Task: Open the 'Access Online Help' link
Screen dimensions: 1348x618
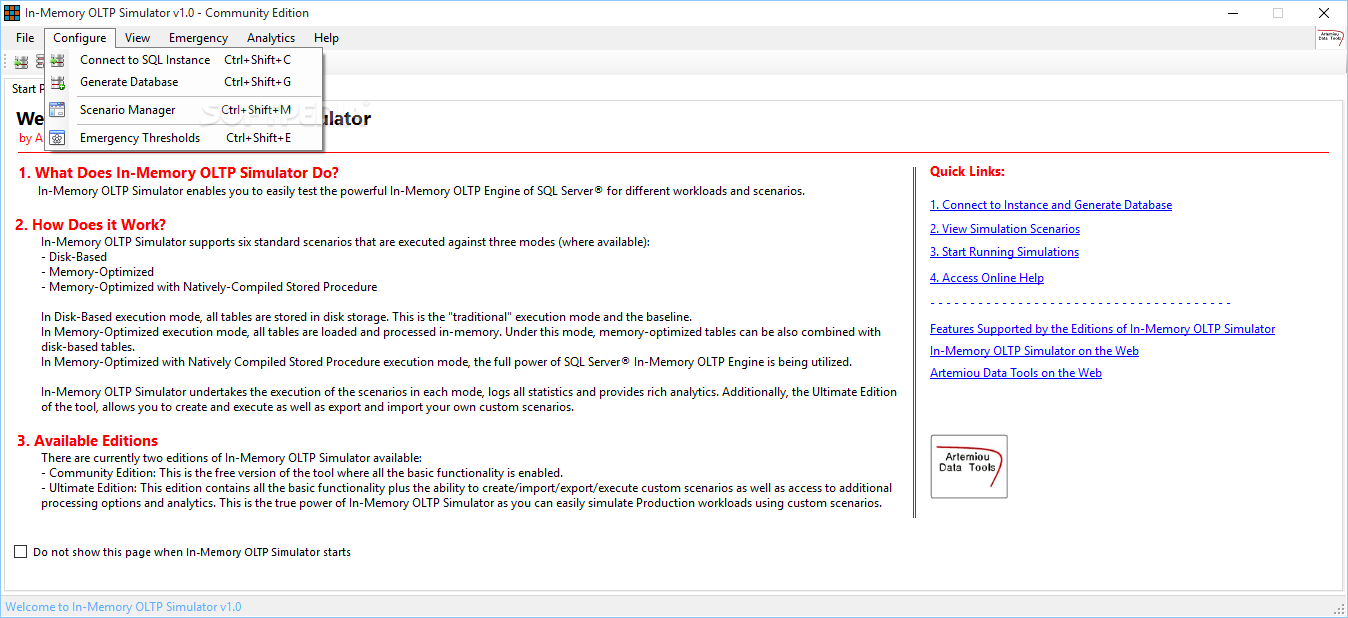Action: 987,278
